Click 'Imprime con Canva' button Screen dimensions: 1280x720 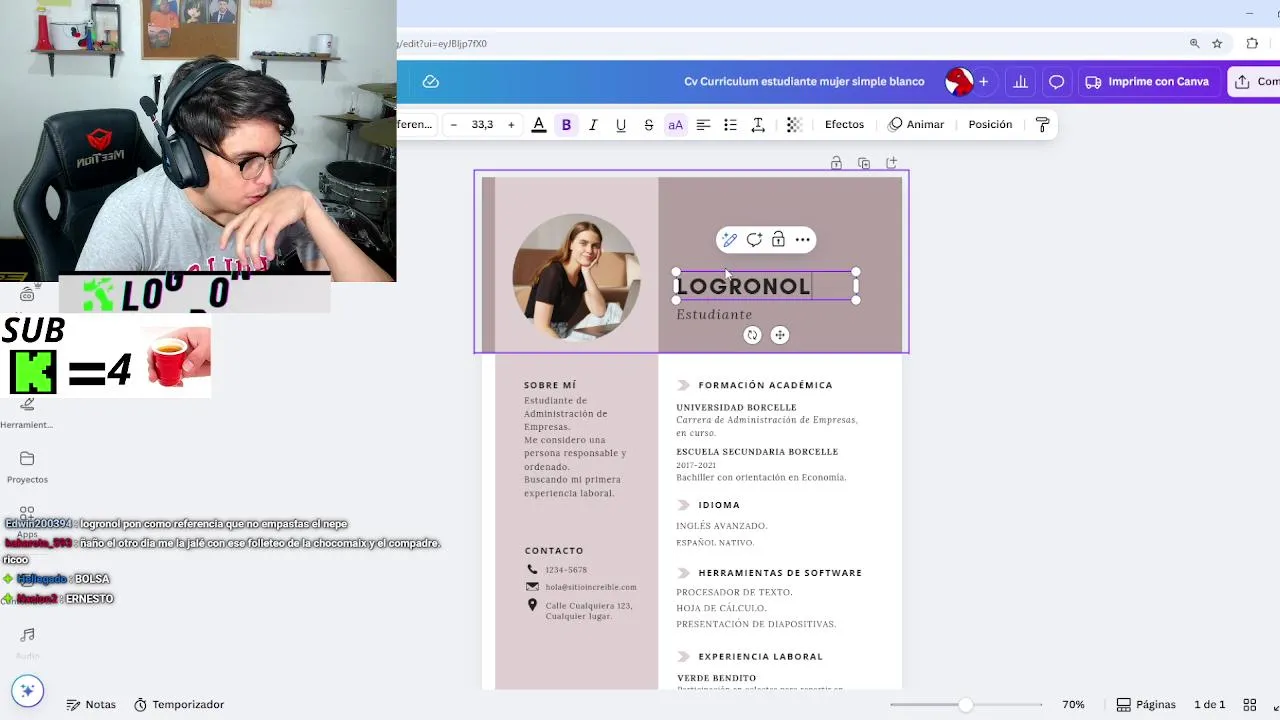point(1148,82)
